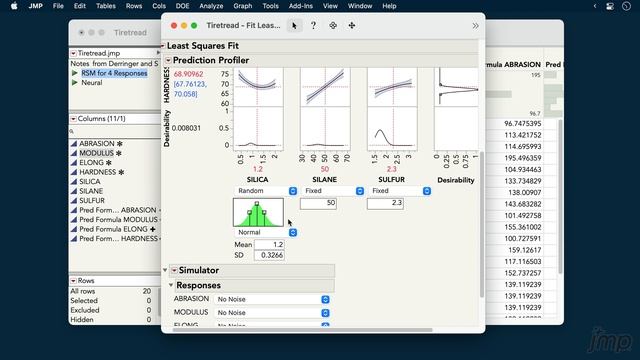Click the Pred Formula ELONG column icon
This screenshot has width=640, height=360.
tap(74, 229)
